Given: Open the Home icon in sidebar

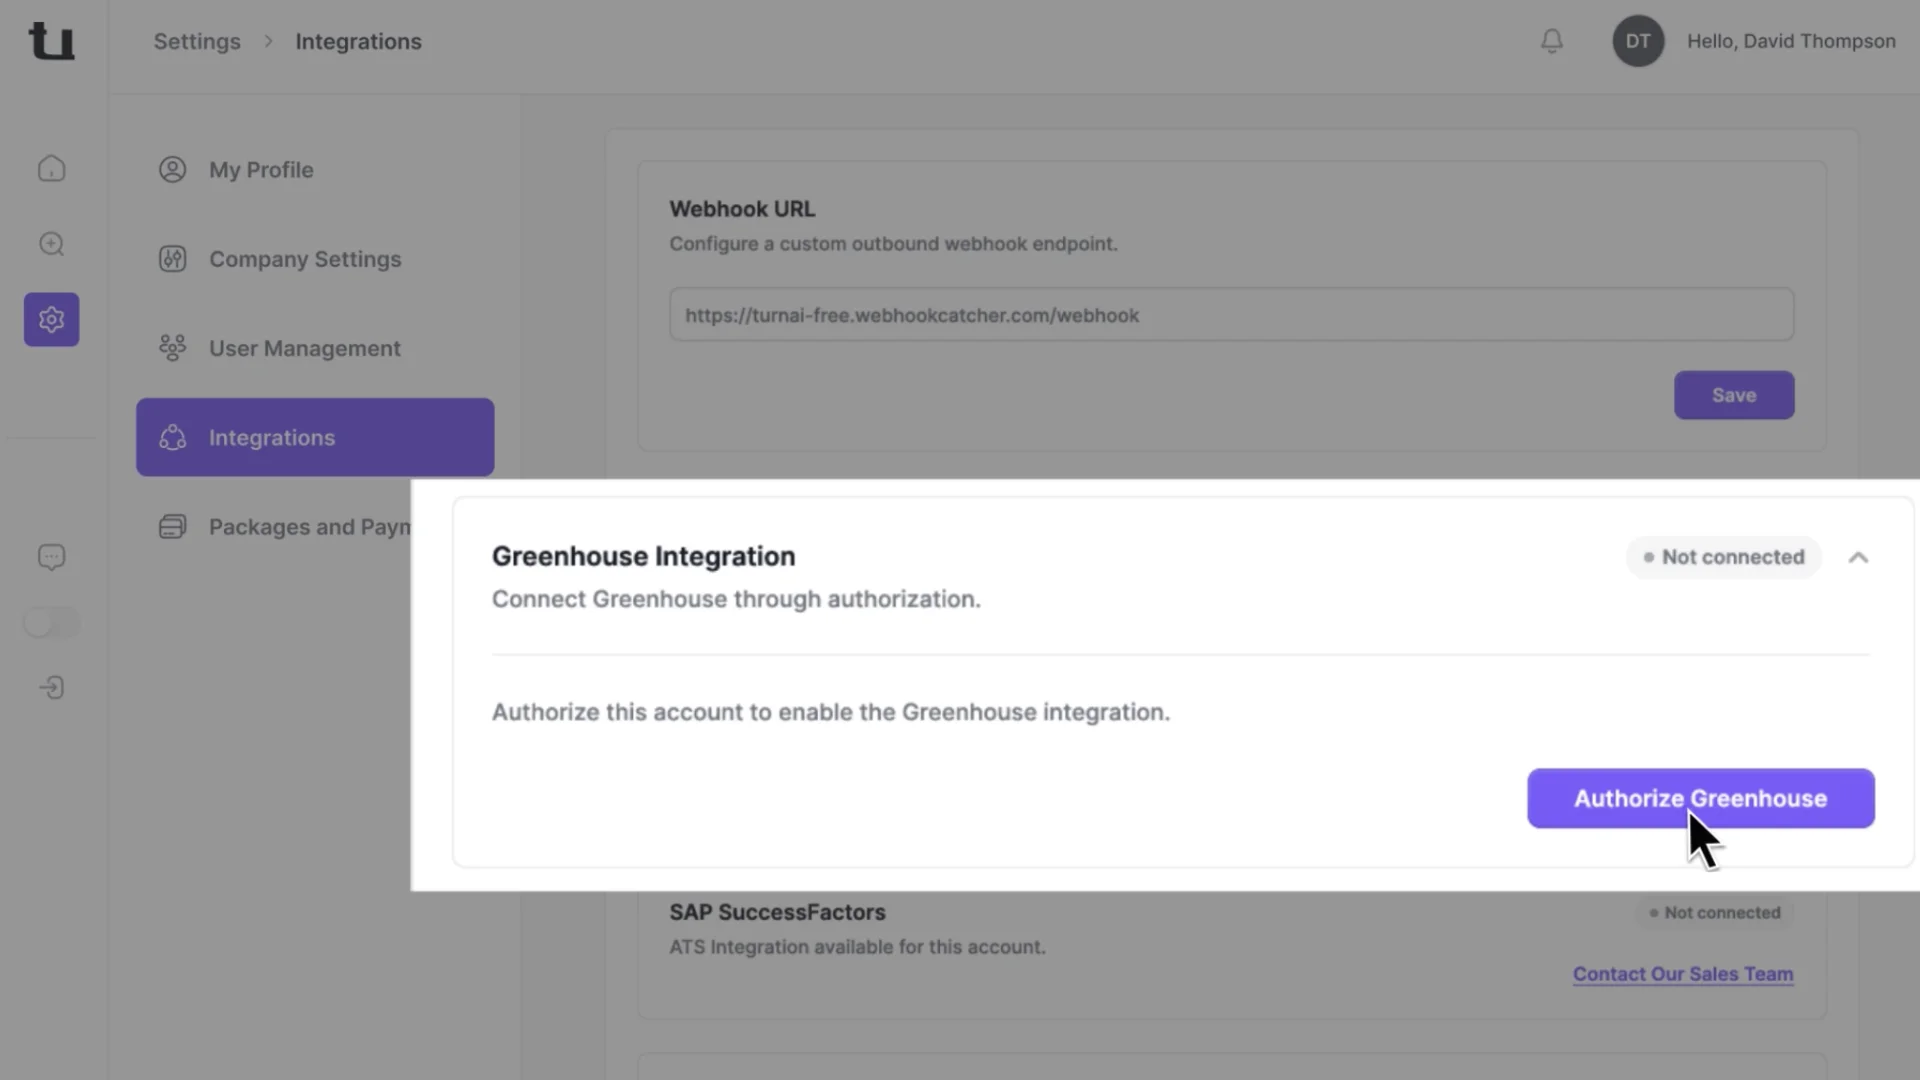Looking at the screenshot, I should click(x=51, y=168).
